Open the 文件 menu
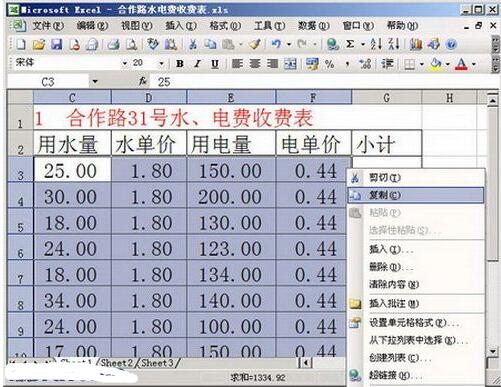The width and height of the screenshot is (501, 387). 48,25
